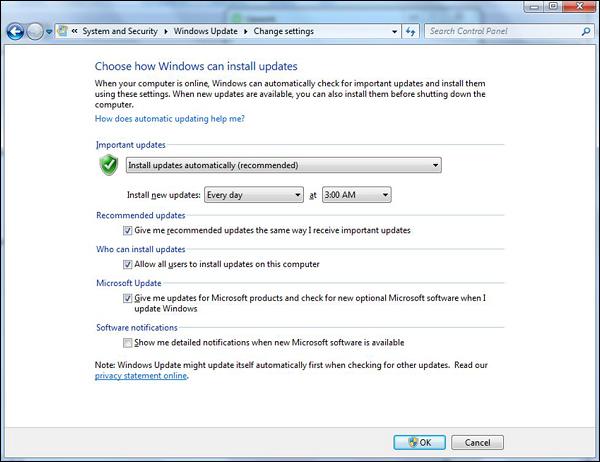
Task: Toggle Allow all users to install updates
Action: [127, 264]
